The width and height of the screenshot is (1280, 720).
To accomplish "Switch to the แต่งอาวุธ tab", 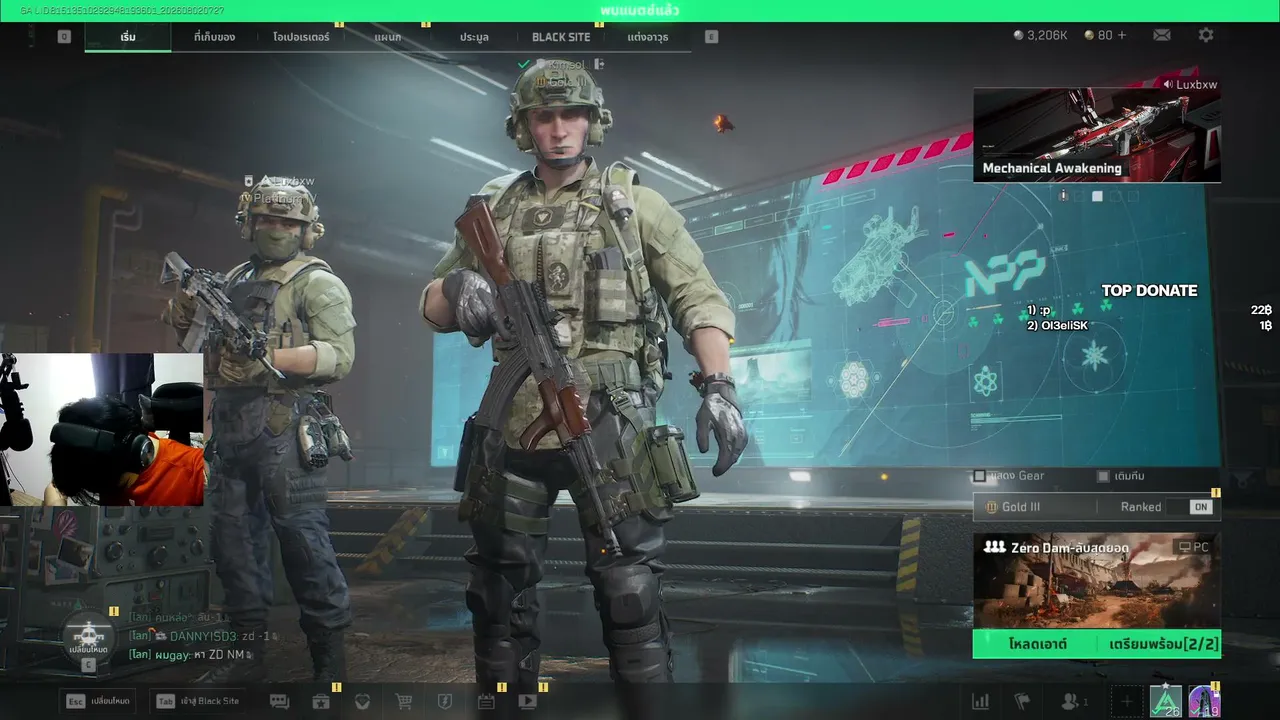I will coord(648,37).
